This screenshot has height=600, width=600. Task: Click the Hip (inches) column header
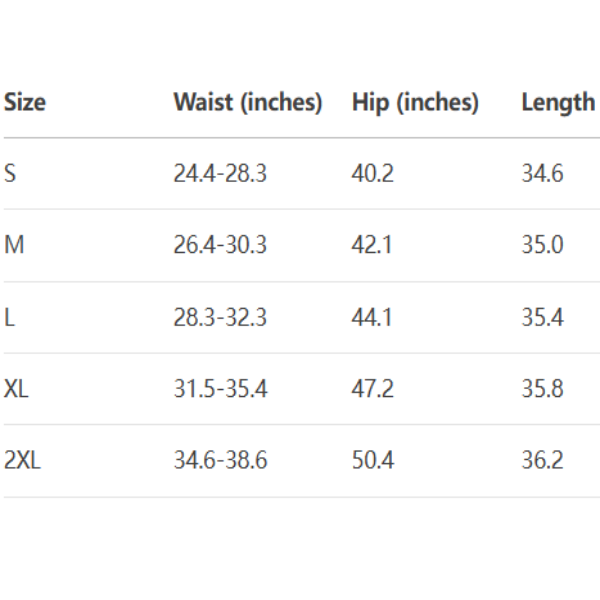click(x=415, y=102)
